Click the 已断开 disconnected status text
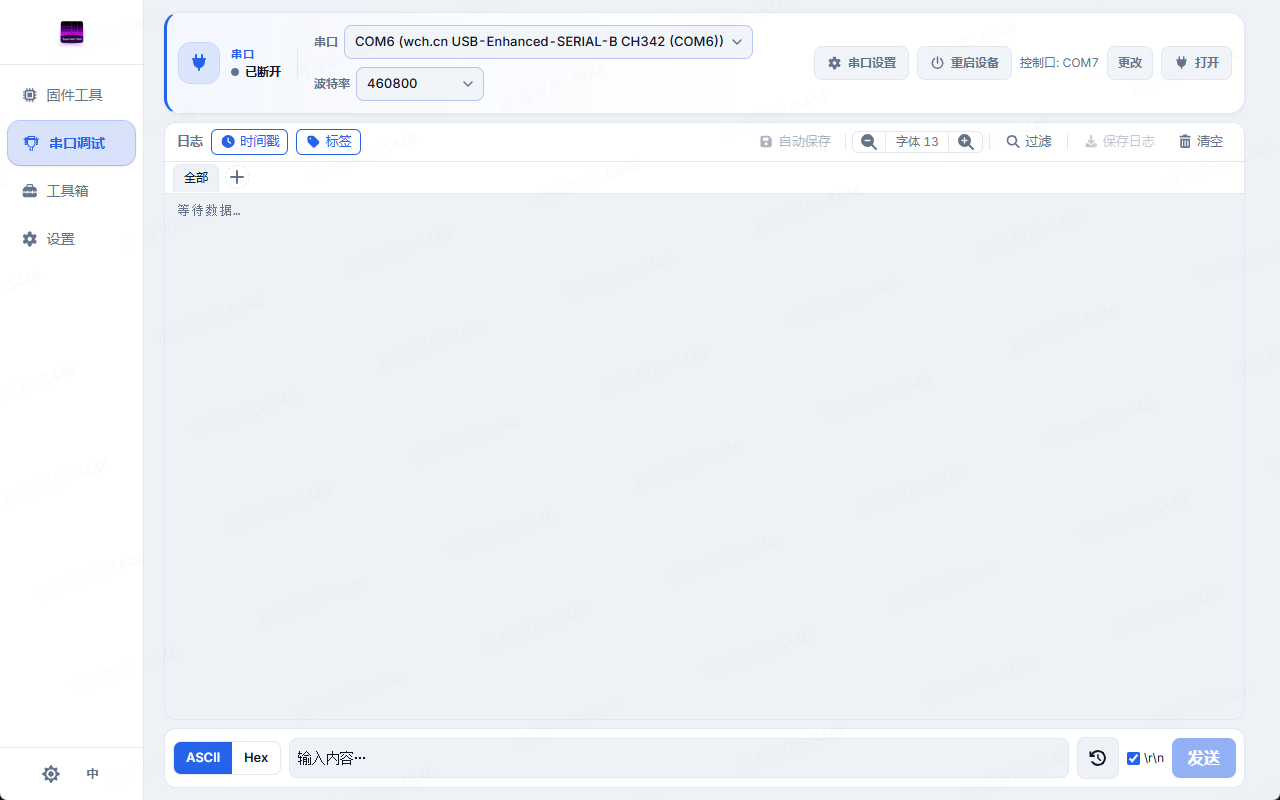1280x800 pixels. coord(263,72)
